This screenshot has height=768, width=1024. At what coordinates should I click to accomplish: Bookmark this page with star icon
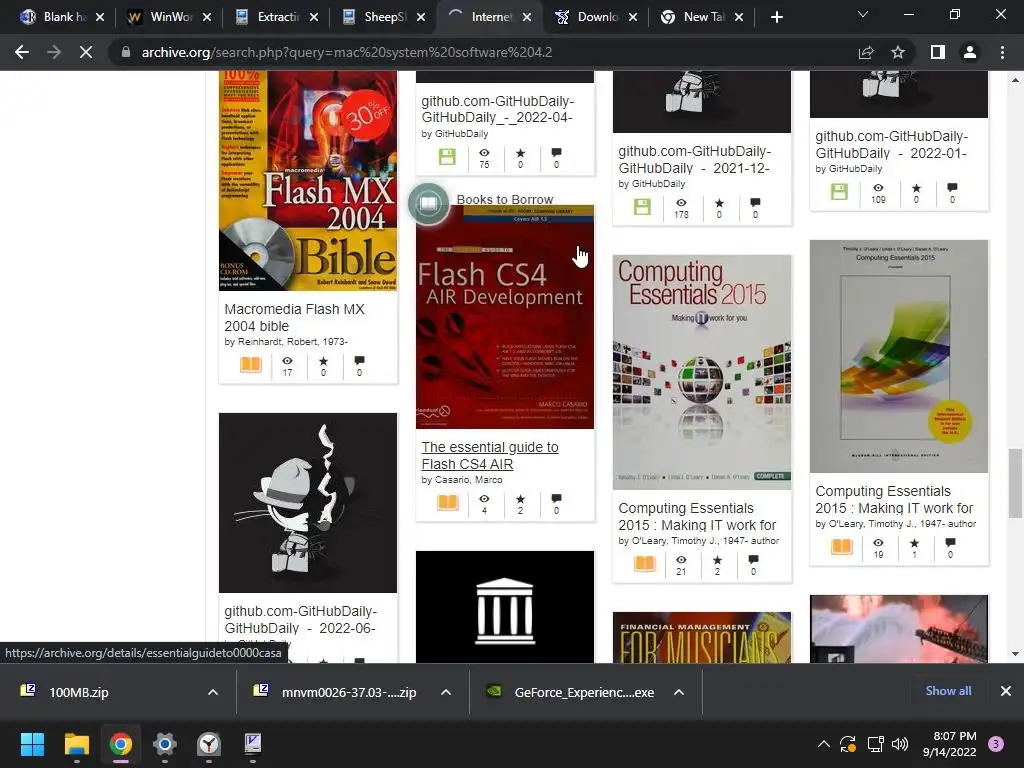pyautogui.click(x=898, y=52)
